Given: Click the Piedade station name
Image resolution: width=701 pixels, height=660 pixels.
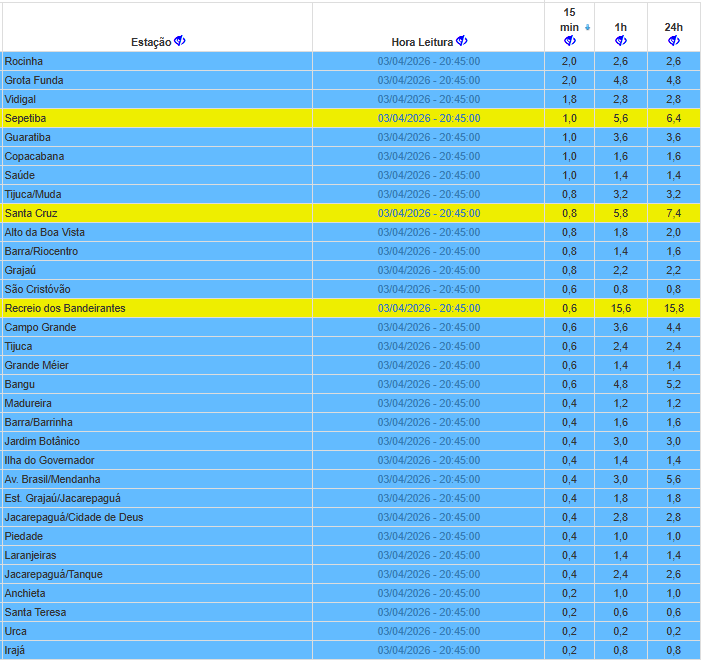Looking at the screenshot, I should (x=24, y=536).
